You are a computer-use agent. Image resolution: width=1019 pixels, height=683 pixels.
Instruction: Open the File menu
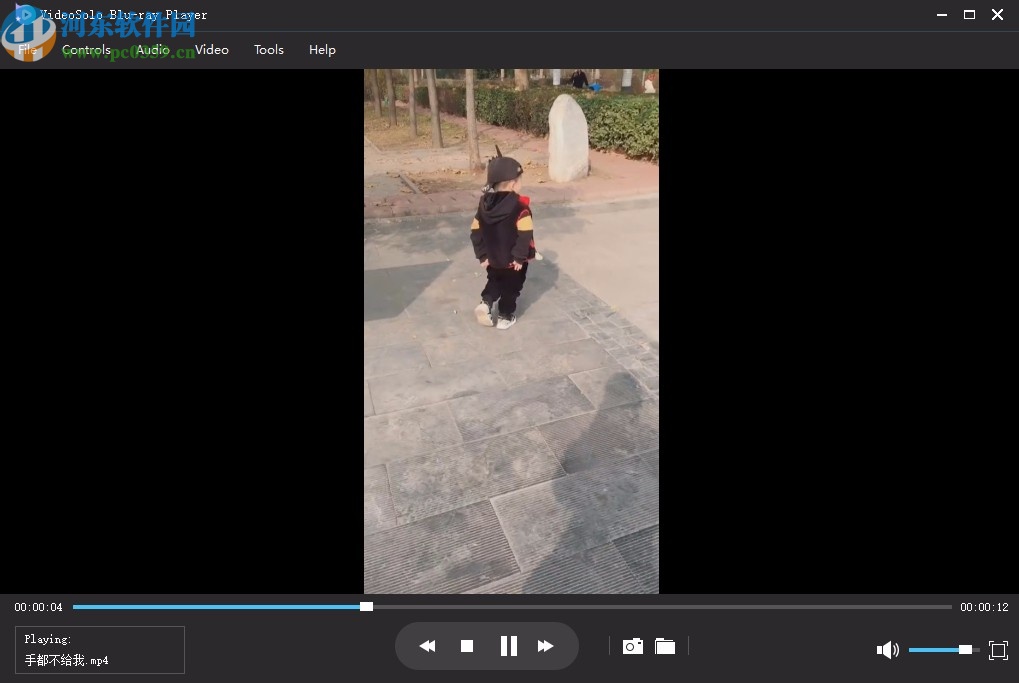27,49
